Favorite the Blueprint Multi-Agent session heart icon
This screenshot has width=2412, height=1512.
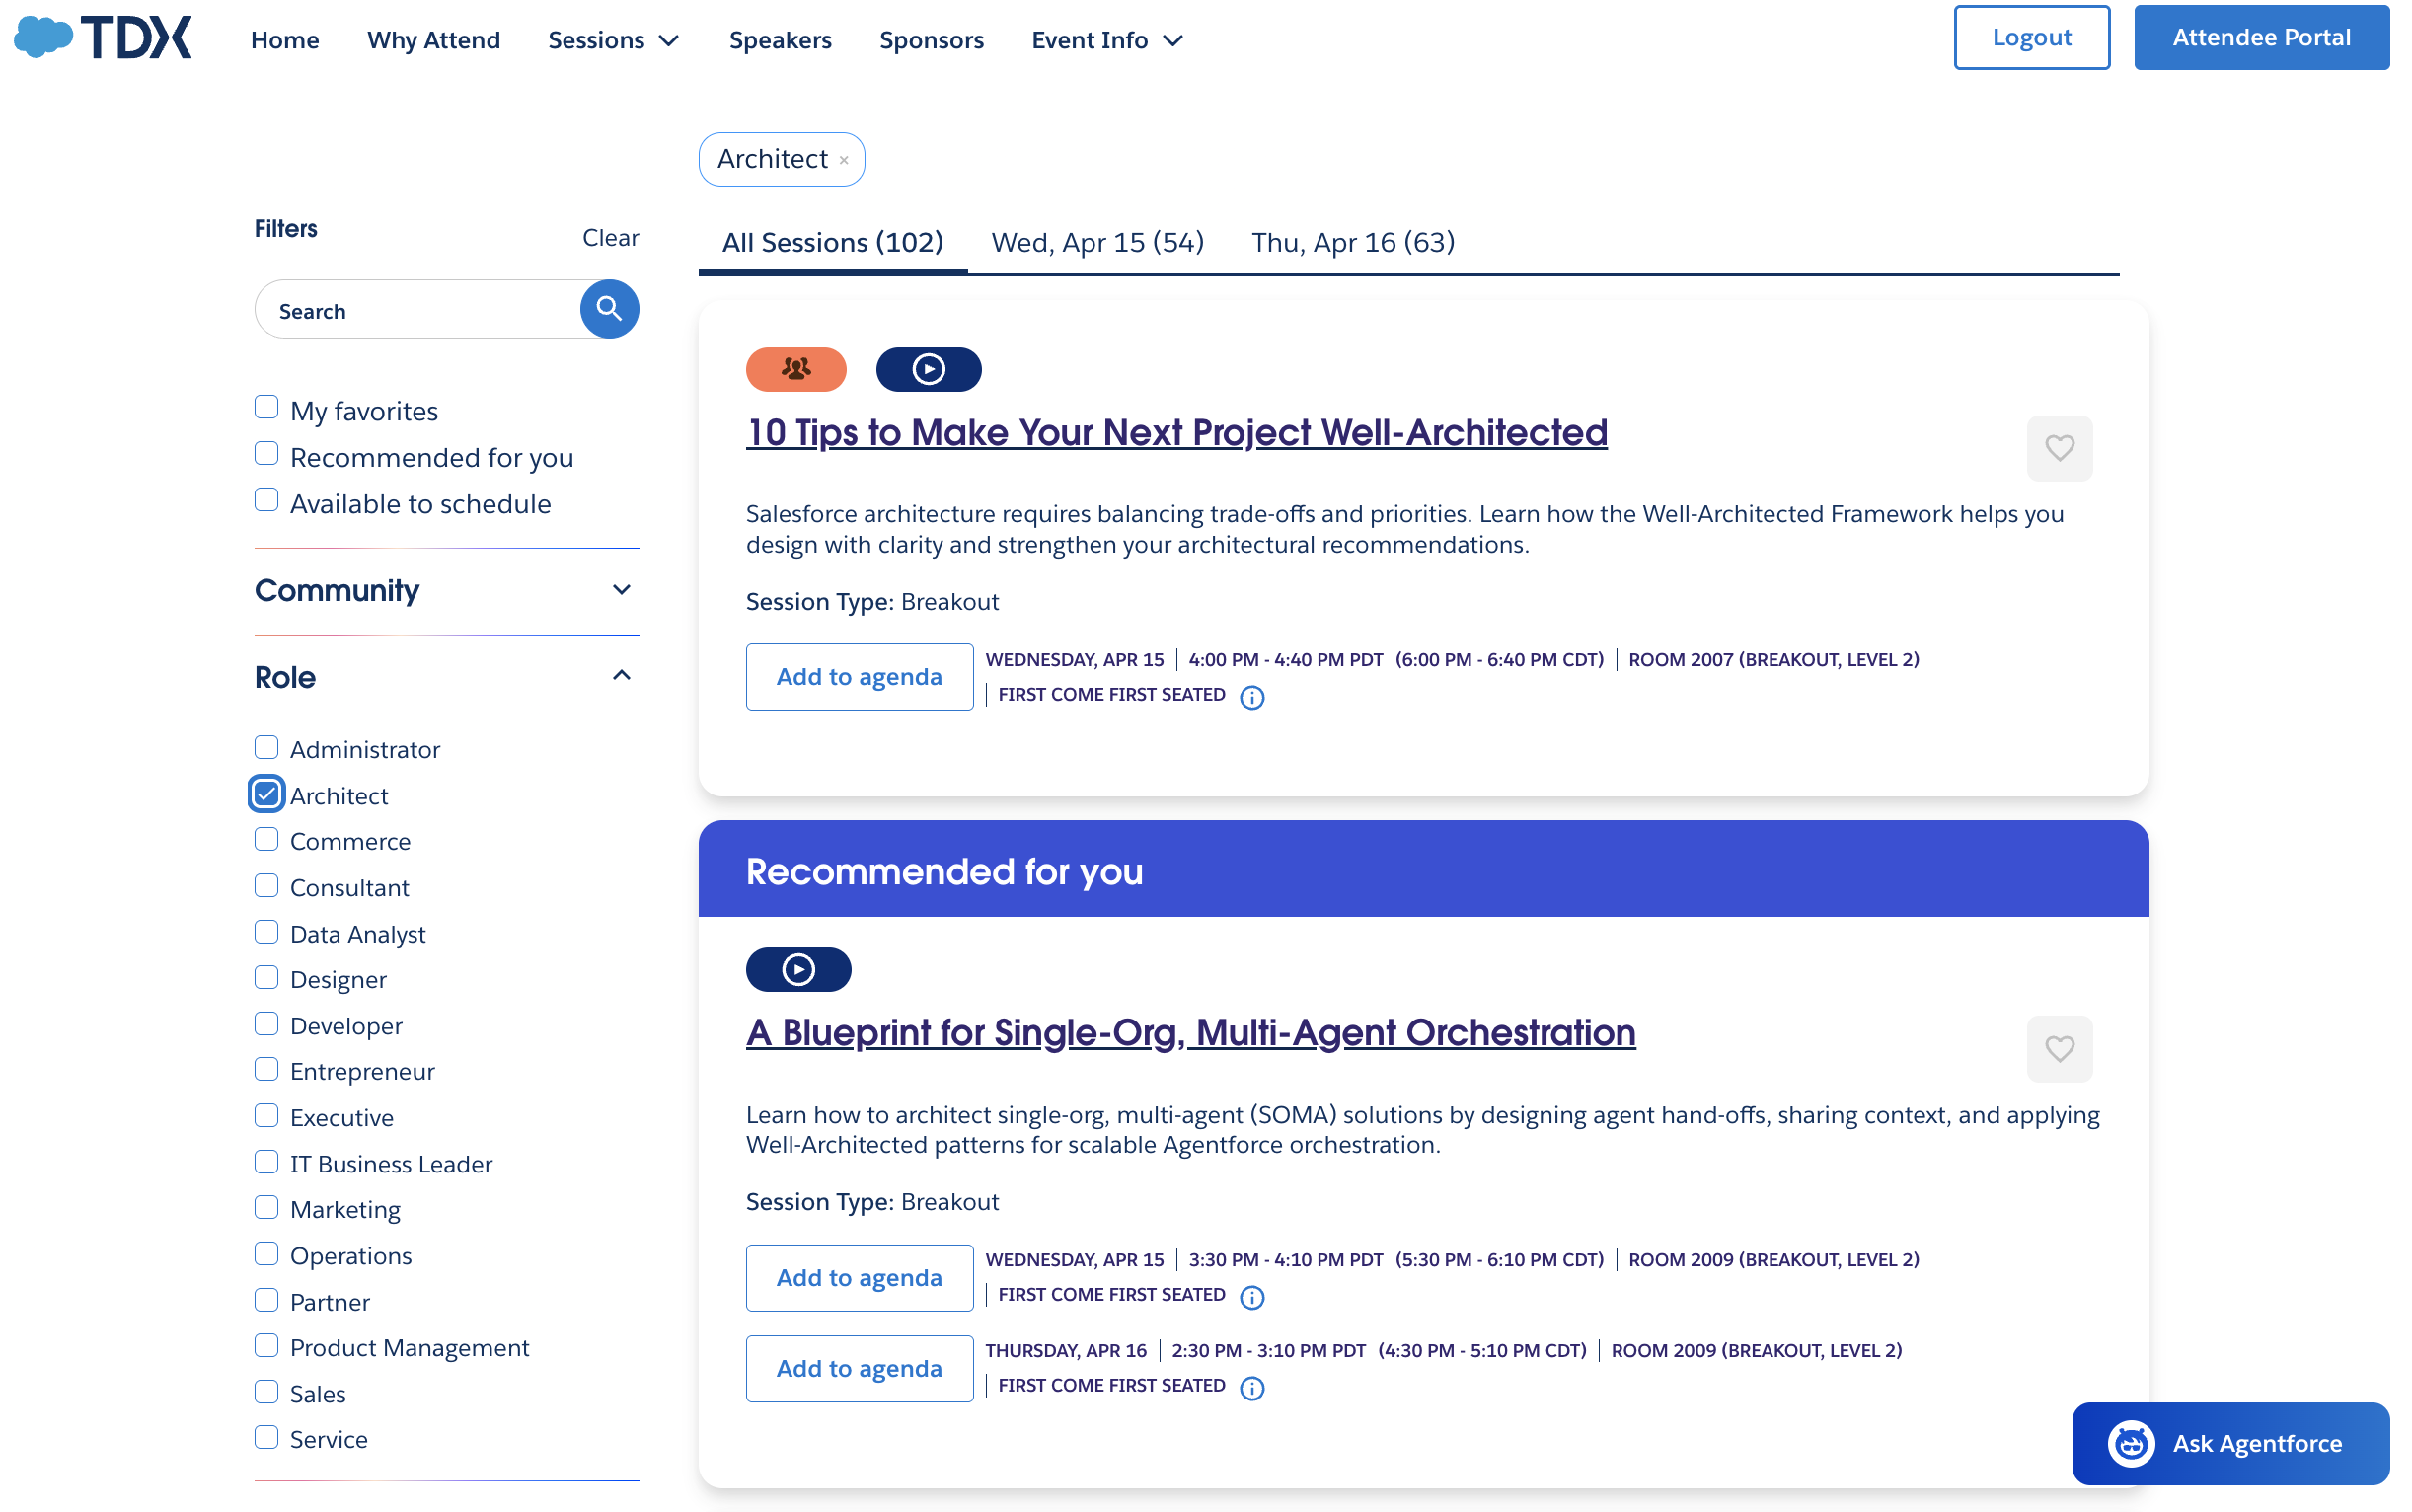[2058, 1048]
